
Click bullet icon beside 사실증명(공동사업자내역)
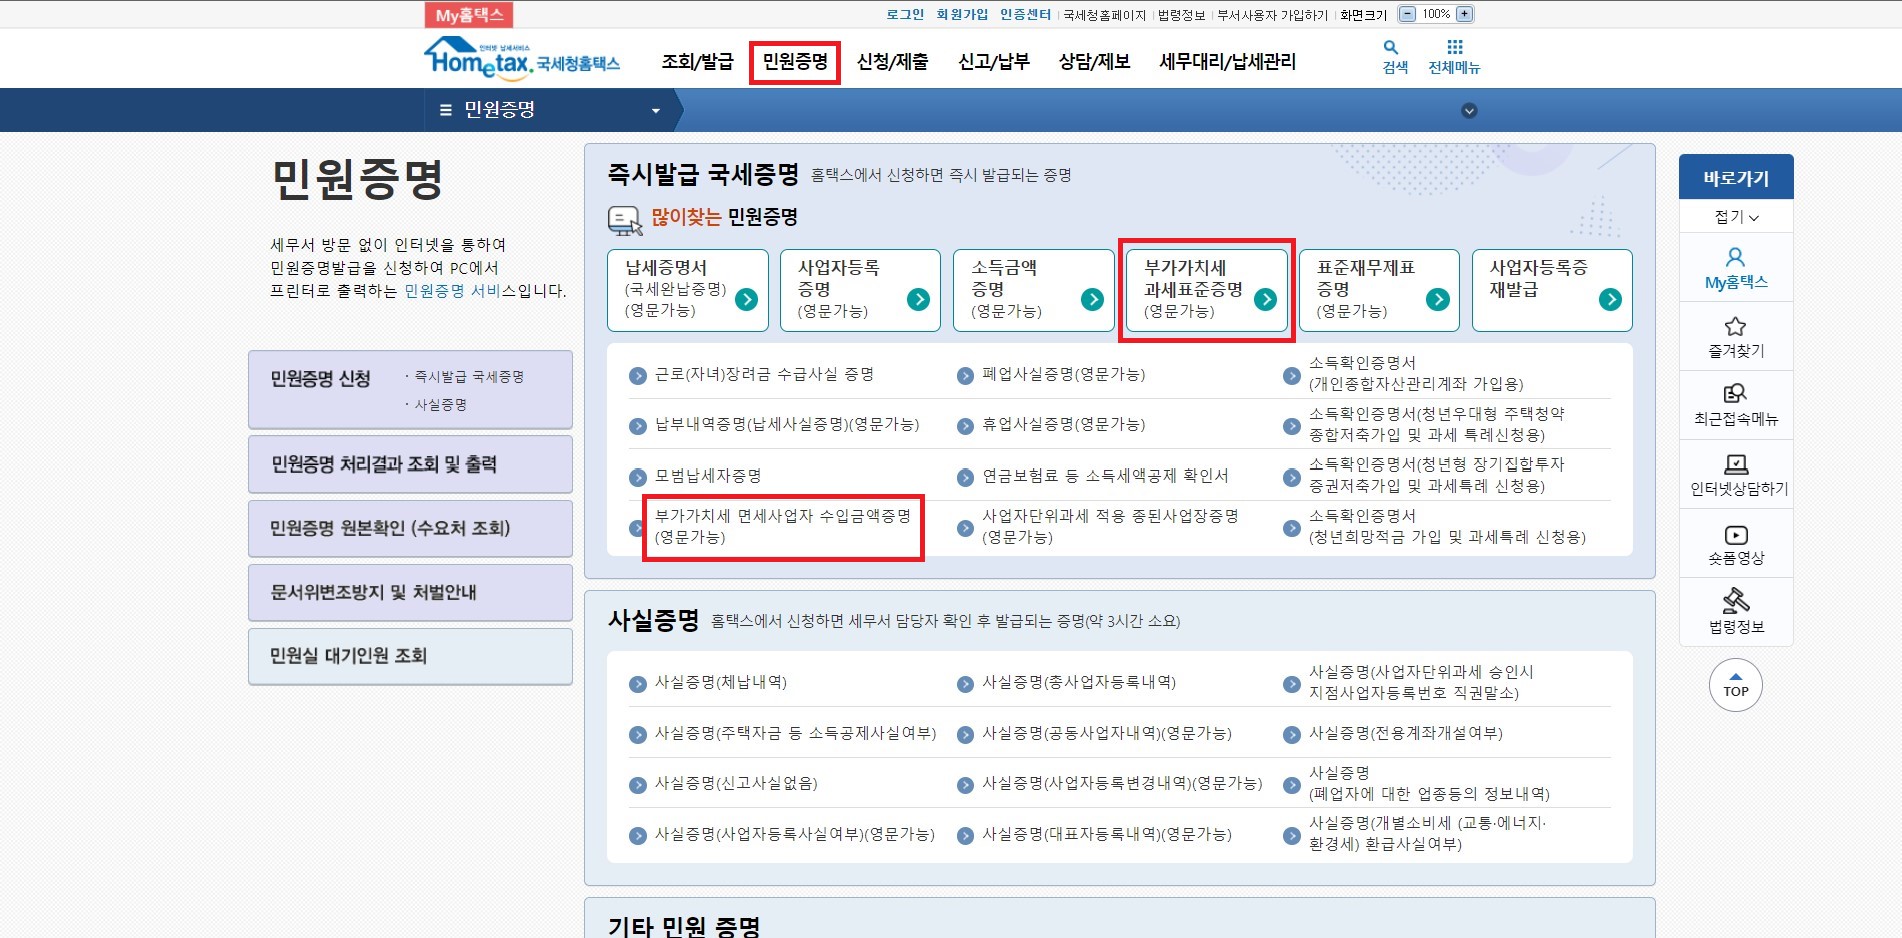click(x=965, y=735)
